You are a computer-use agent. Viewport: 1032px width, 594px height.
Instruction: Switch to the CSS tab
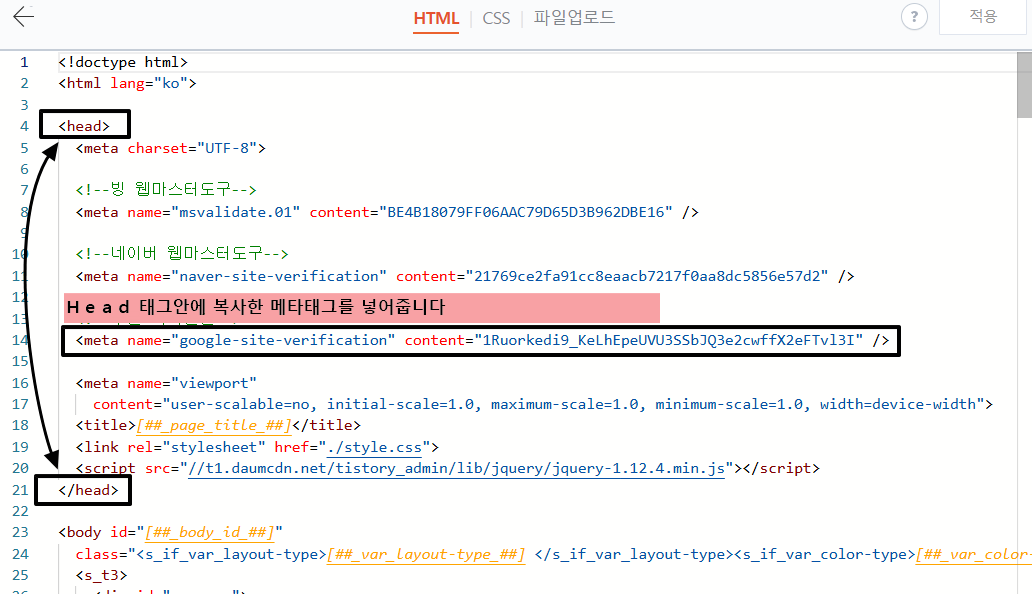pyautogui.click(x=496, y=17)
